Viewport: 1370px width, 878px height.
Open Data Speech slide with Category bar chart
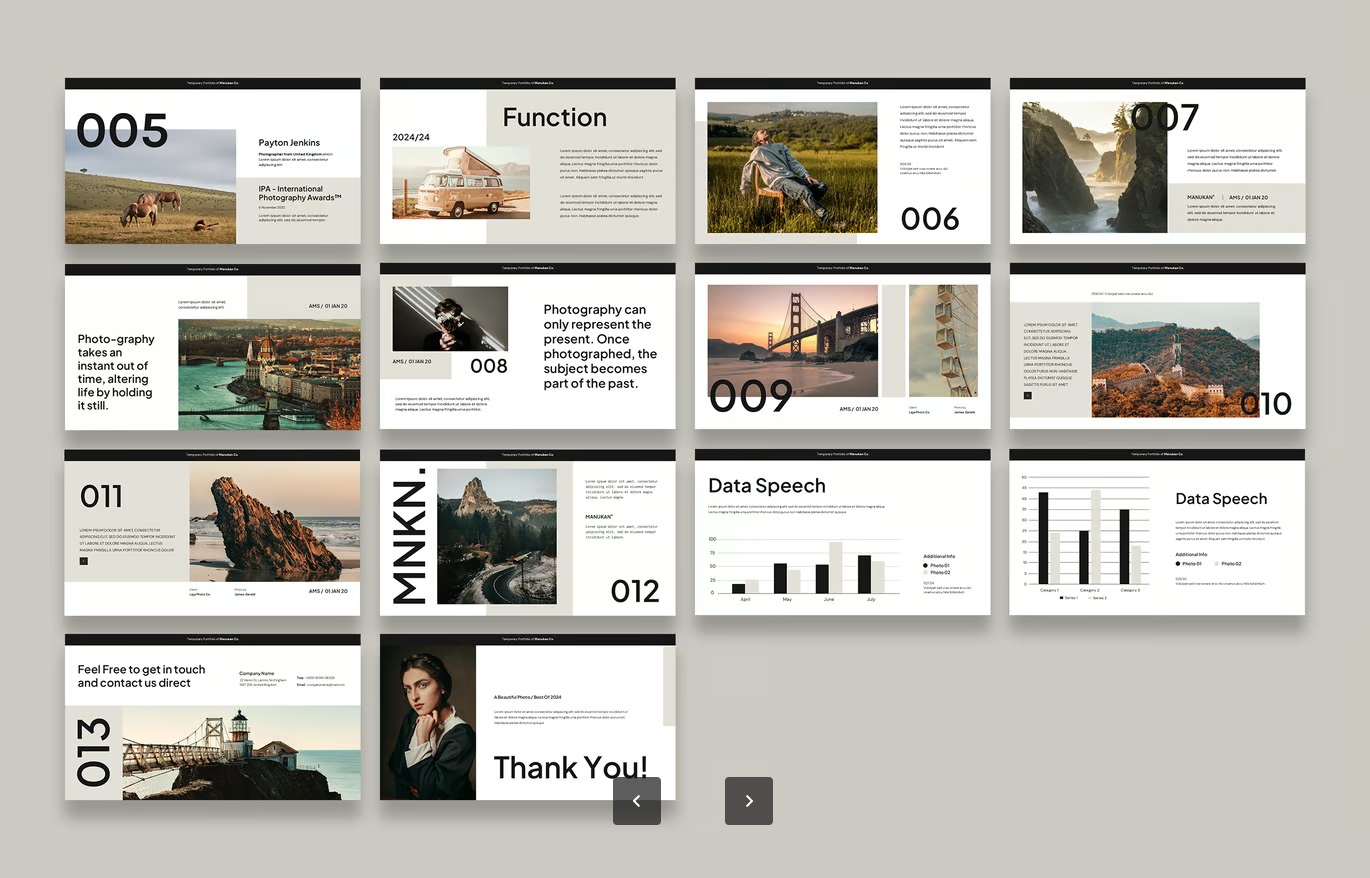pyautogui.click(x=1157, y=533)
